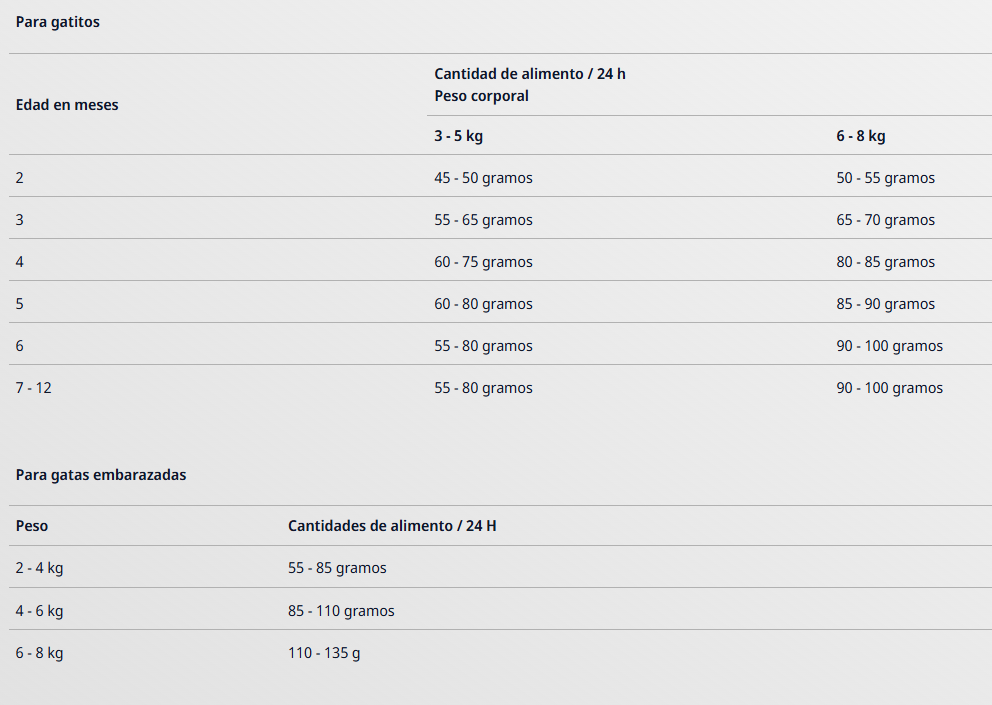Select the '85 - 90 gramos' cell

point(885,304)
